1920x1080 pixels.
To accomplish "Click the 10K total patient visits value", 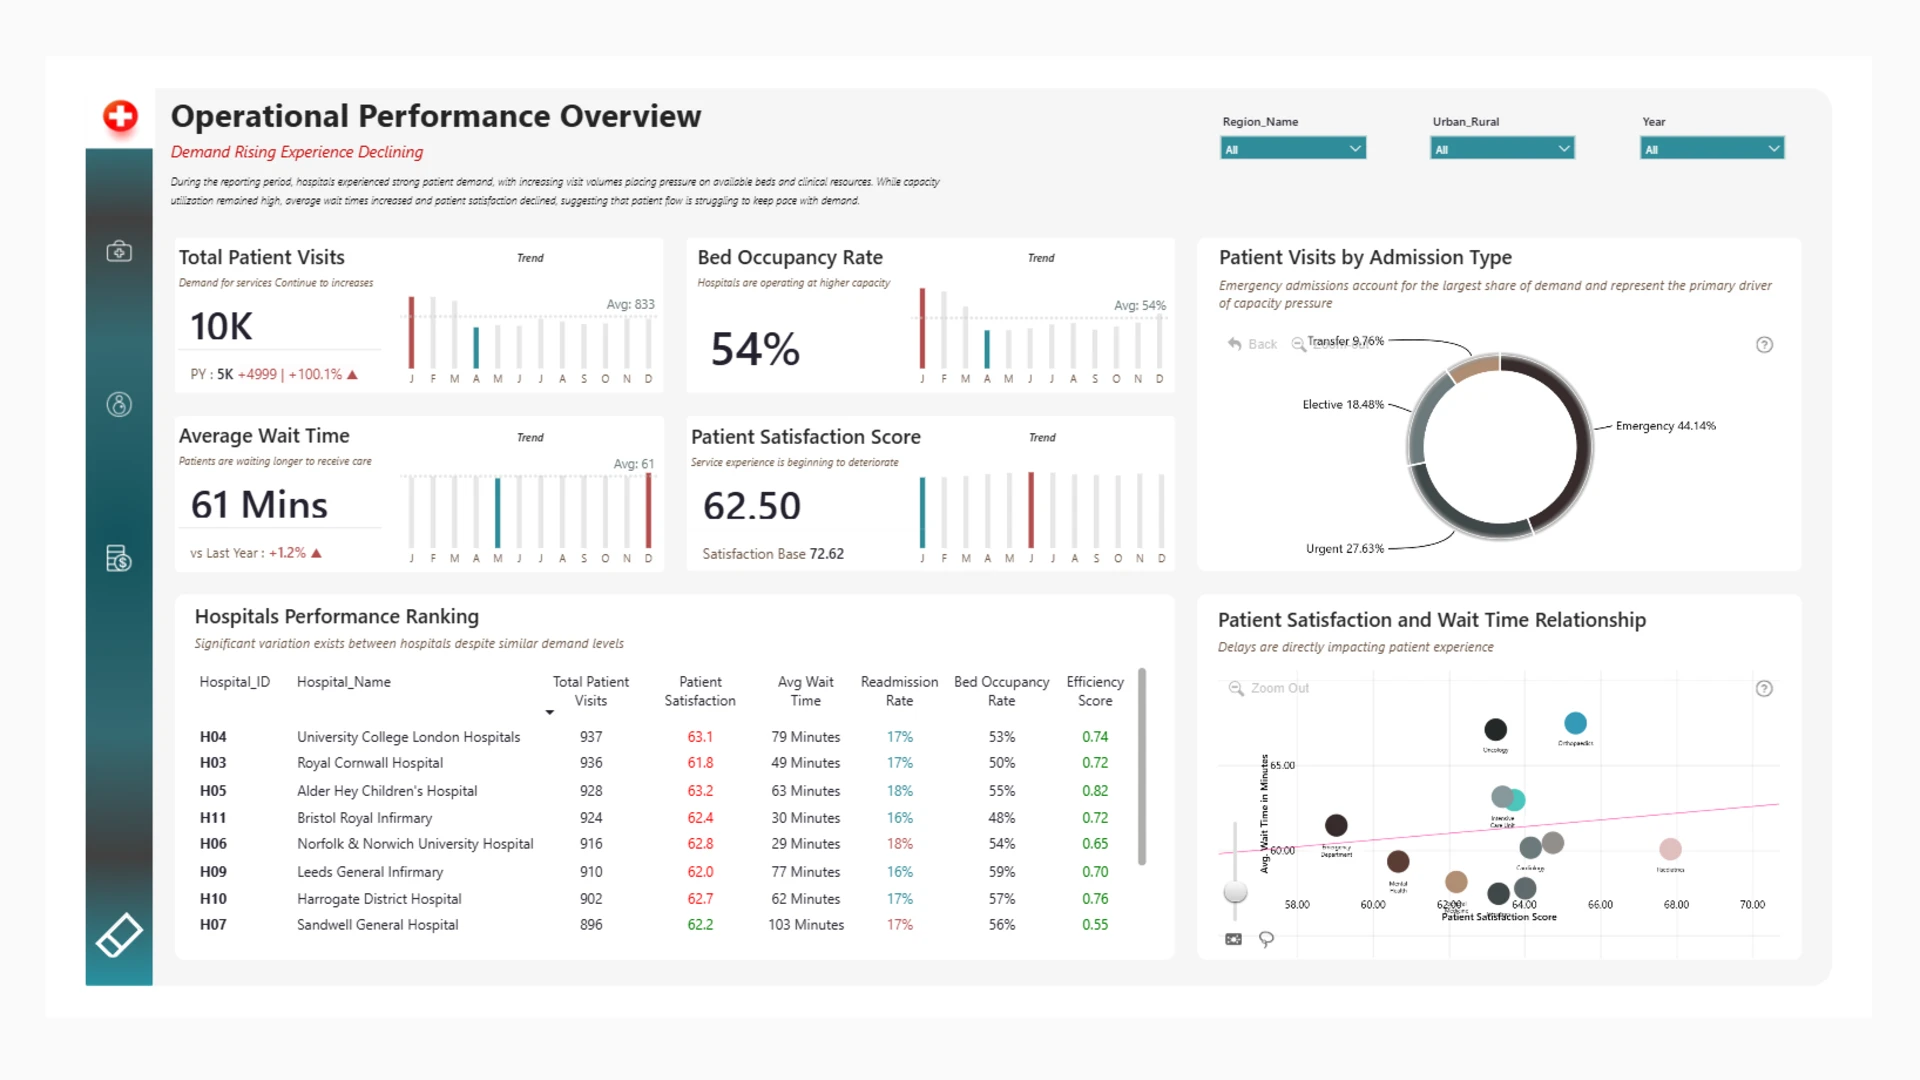I will (221, 326).
